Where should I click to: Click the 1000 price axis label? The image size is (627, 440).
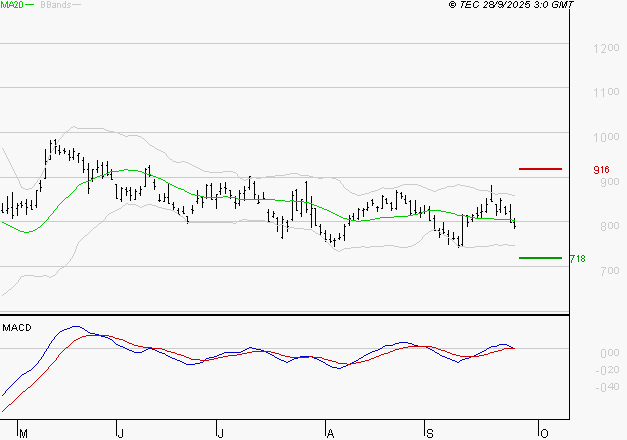604,137
